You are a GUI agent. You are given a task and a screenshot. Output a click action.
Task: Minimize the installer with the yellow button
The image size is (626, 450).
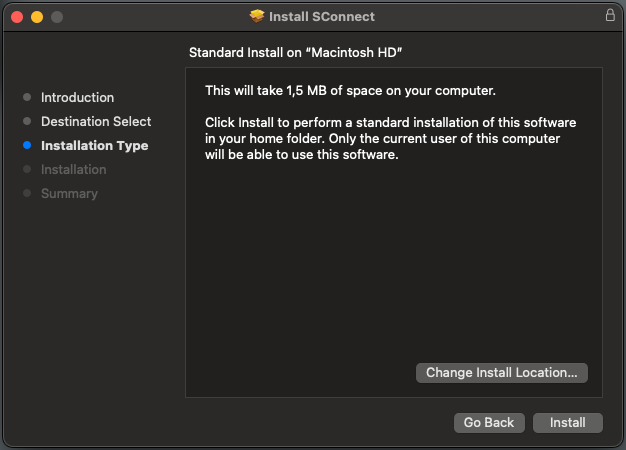pyautogui.click(x=37, y=17)
